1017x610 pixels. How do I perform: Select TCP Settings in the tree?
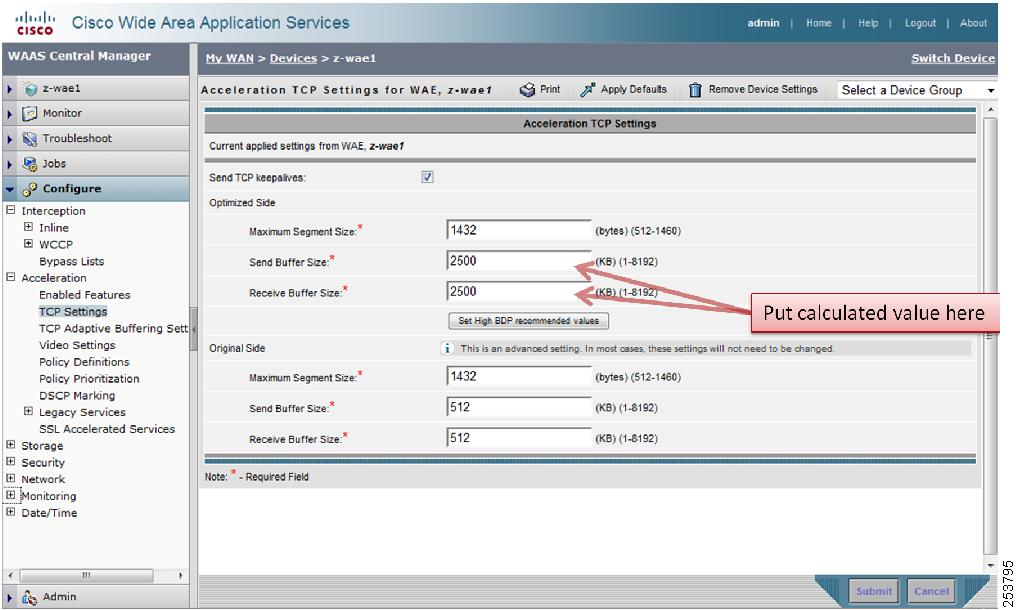click(x=73, y=312)
